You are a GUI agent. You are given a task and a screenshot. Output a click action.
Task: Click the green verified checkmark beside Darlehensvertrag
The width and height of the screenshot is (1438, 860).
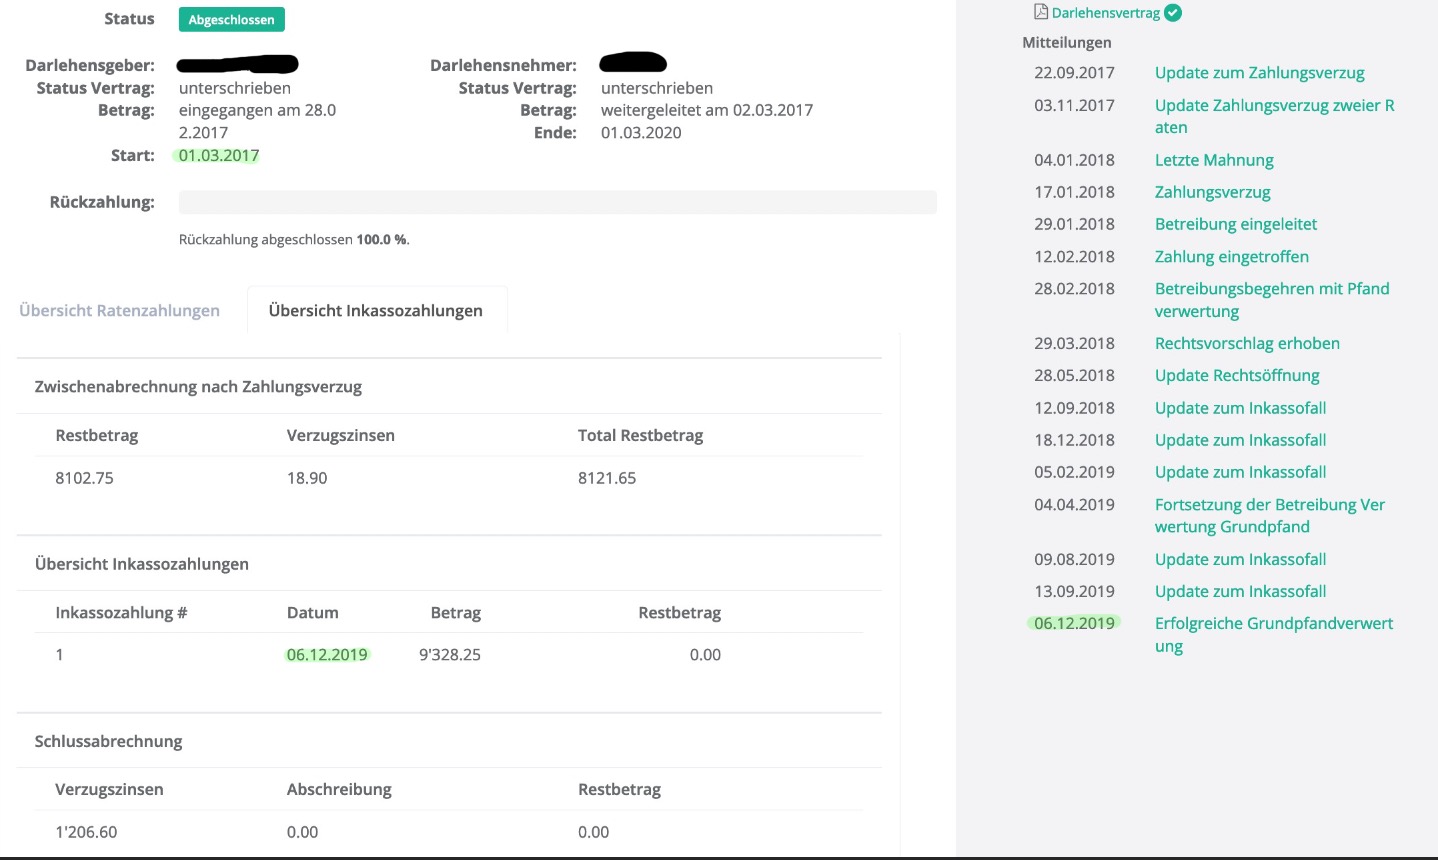pos(1174,13)
